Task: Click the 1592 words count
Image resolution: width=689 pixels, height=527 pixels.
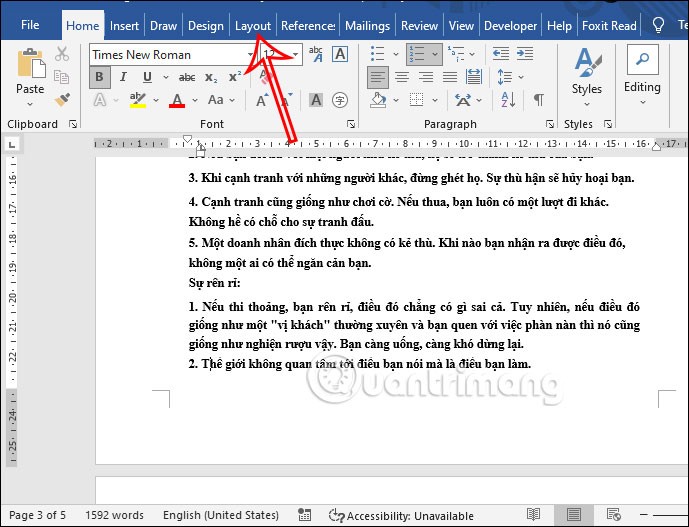Action: pyautogui.click(x=114, y=515)
